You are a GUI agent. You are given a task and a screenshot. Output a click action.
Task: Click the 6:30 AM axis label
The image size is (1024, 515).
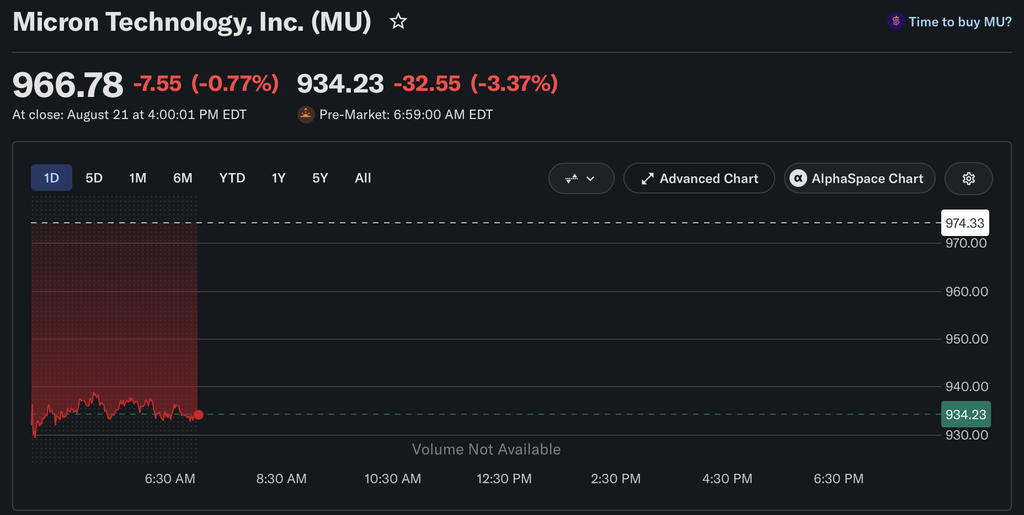click(170, 478)
